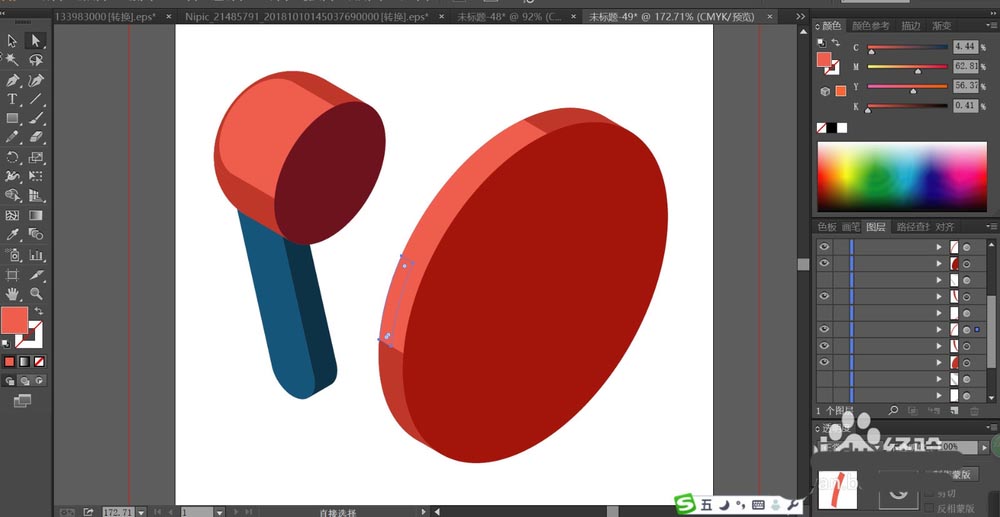Open the artboard number dropdown
1000x517 pixels.
(x=219, y=512)
